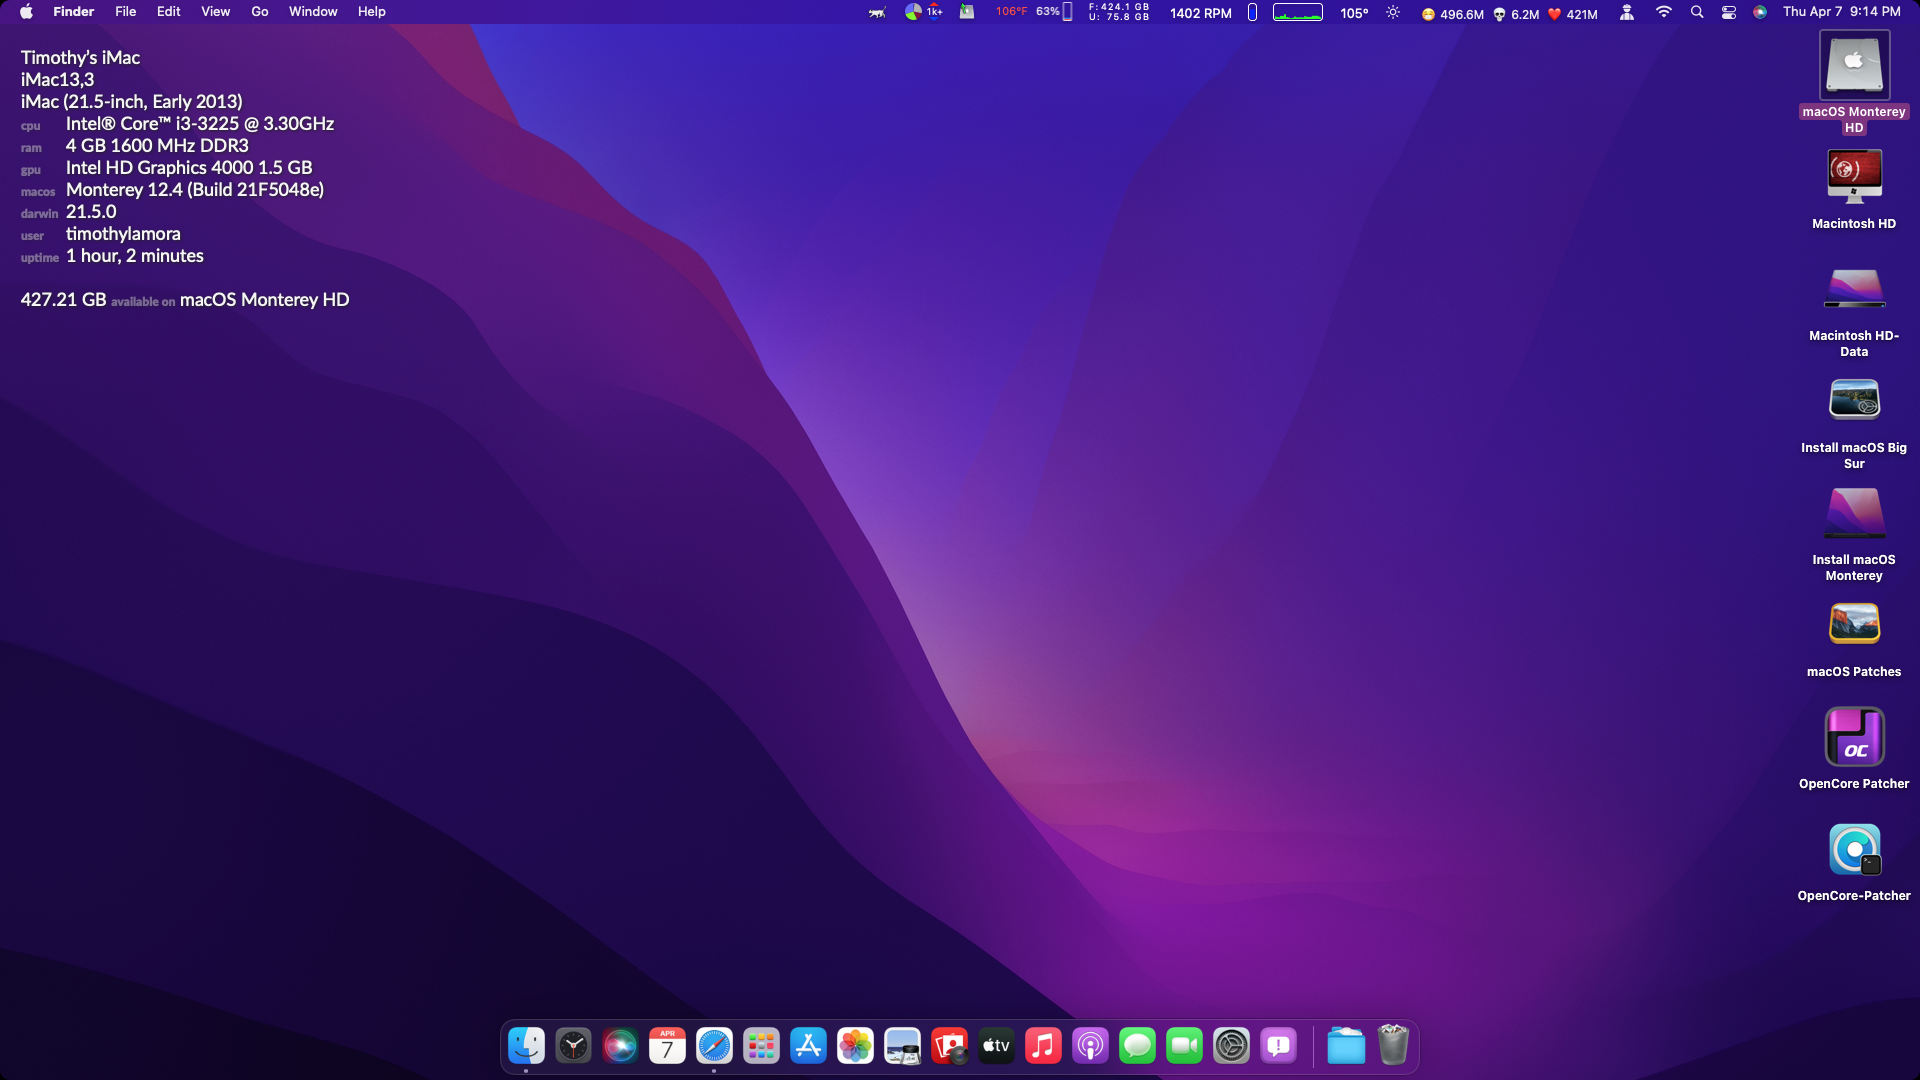Viewport: 1920px width, 1080px height.
Task: Select Install macOS Big Sur icon
Action: click(1854, 400)
